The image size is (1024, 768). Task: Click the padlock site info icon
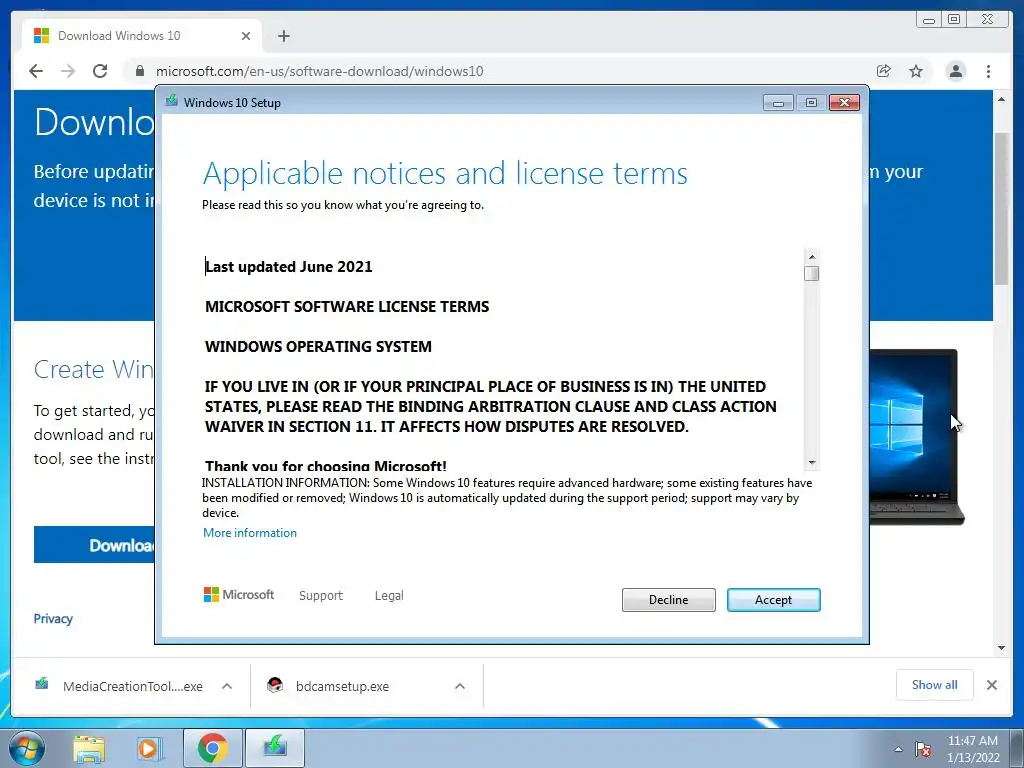coord(139,71)
